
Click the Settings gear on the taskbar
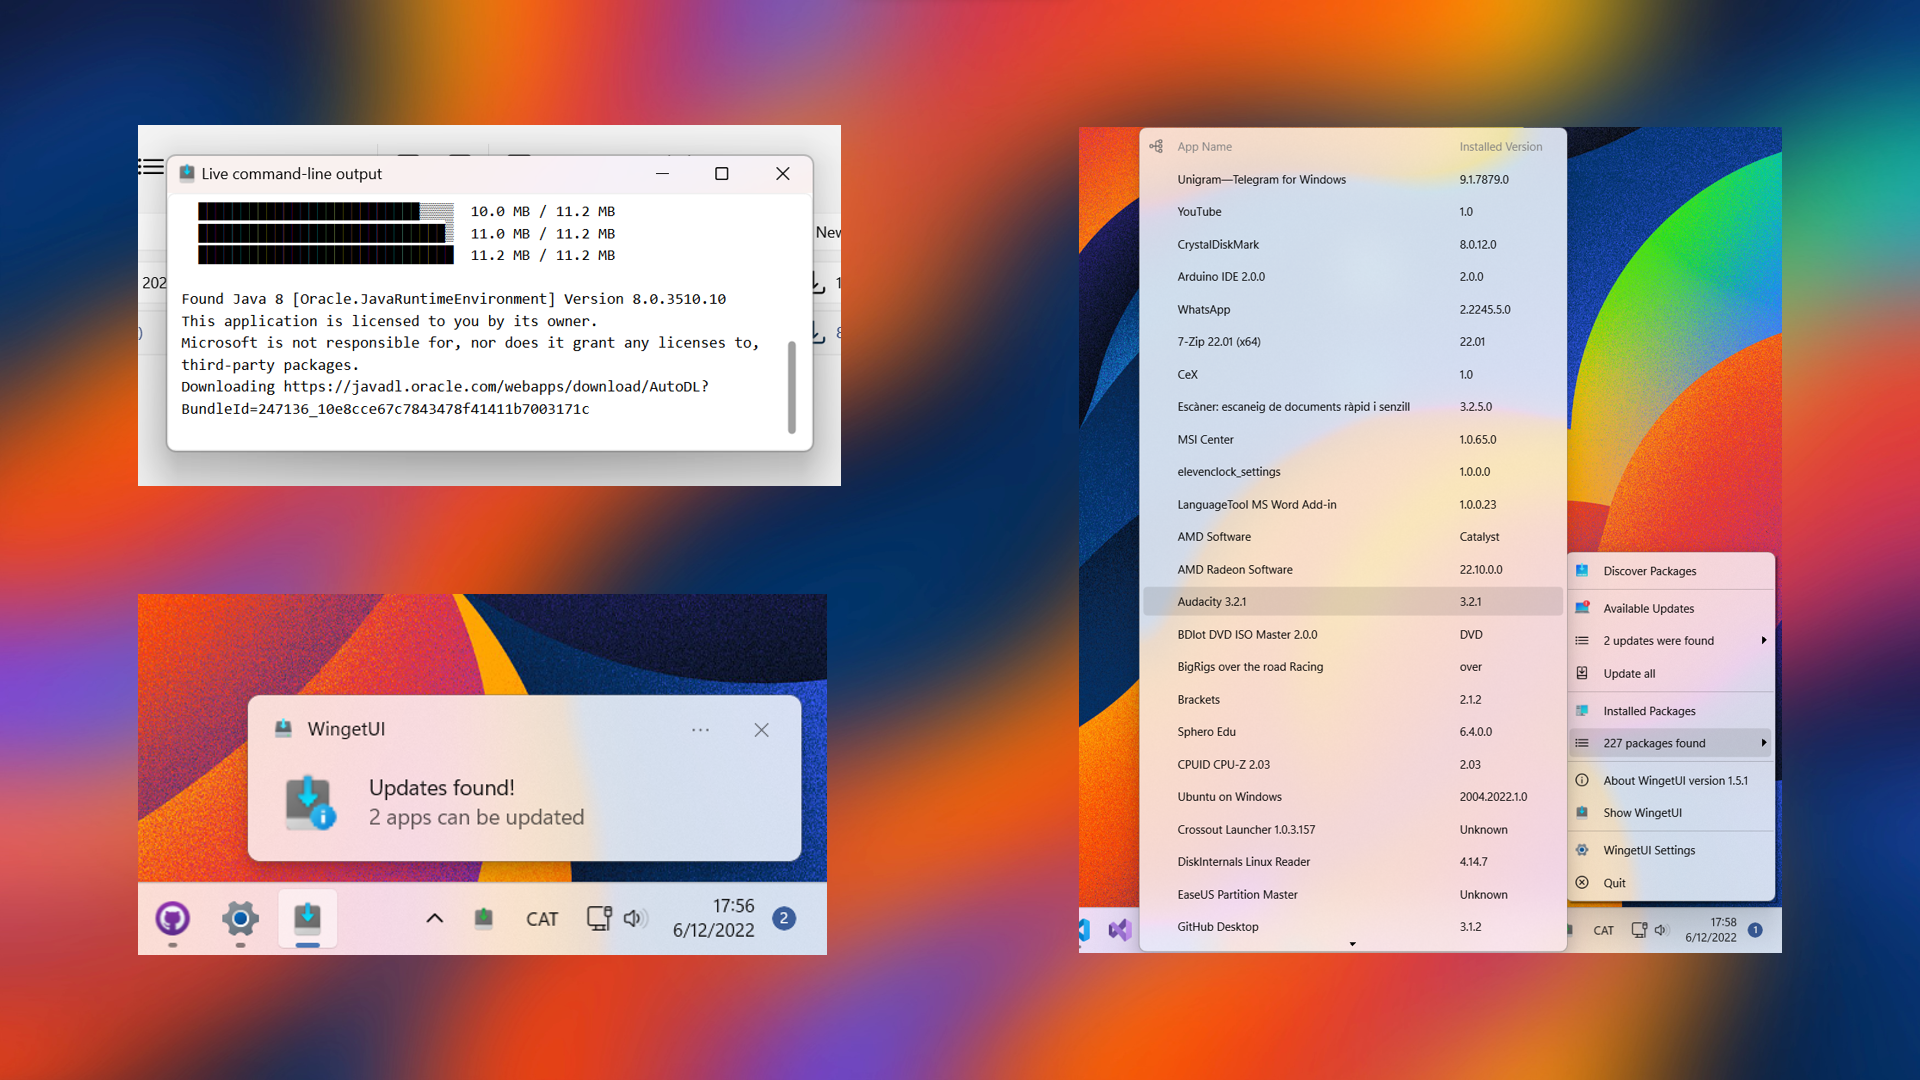(239, 918)
